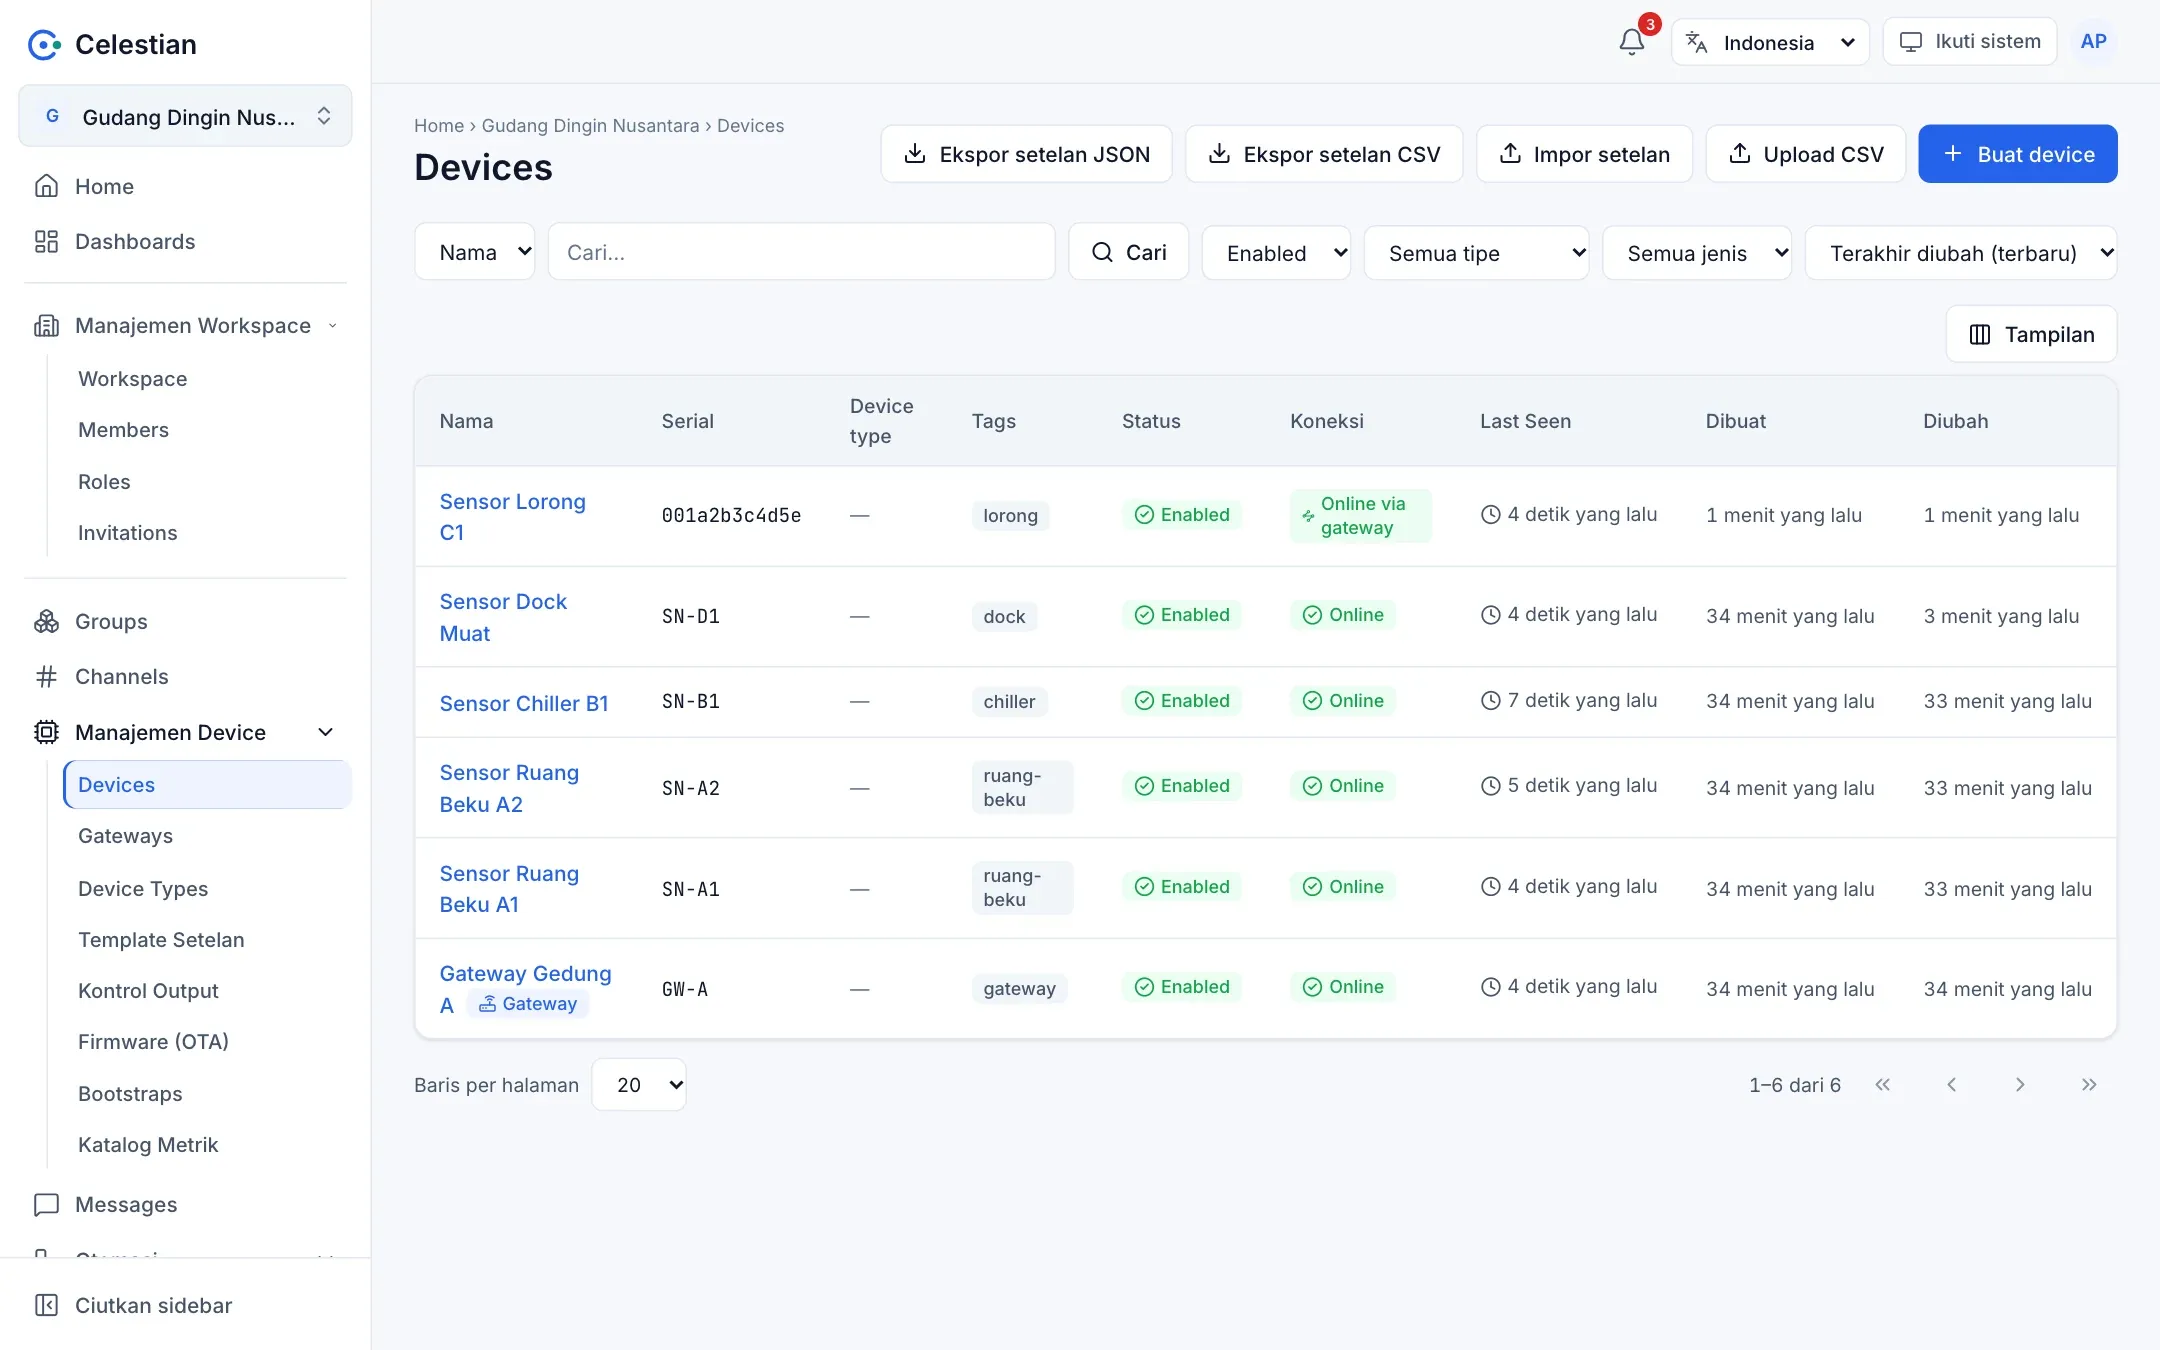The height and width of the screenshot is (1350, 2160).
Task: Click the Home sidebar icon
Action: [46, 186]
